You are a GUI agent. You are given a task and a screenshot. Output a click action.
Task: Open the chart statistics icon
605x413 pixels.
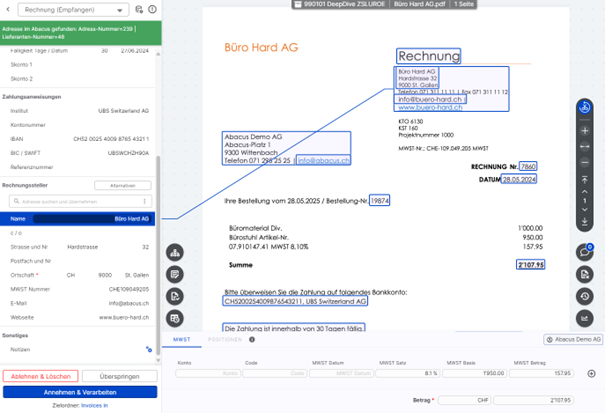pyautogui.click(x=585, y=318)
